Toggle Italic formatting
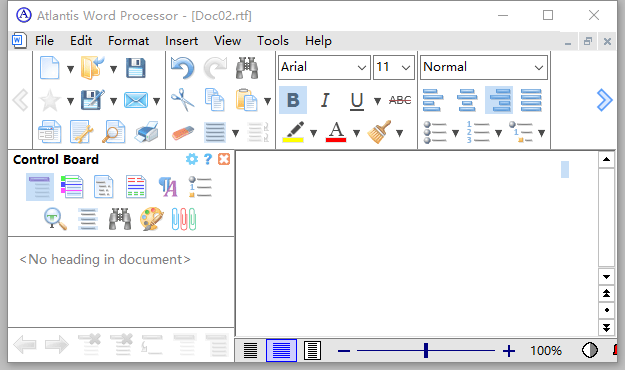This screenshot has width=625, height=370. (325, 100)
